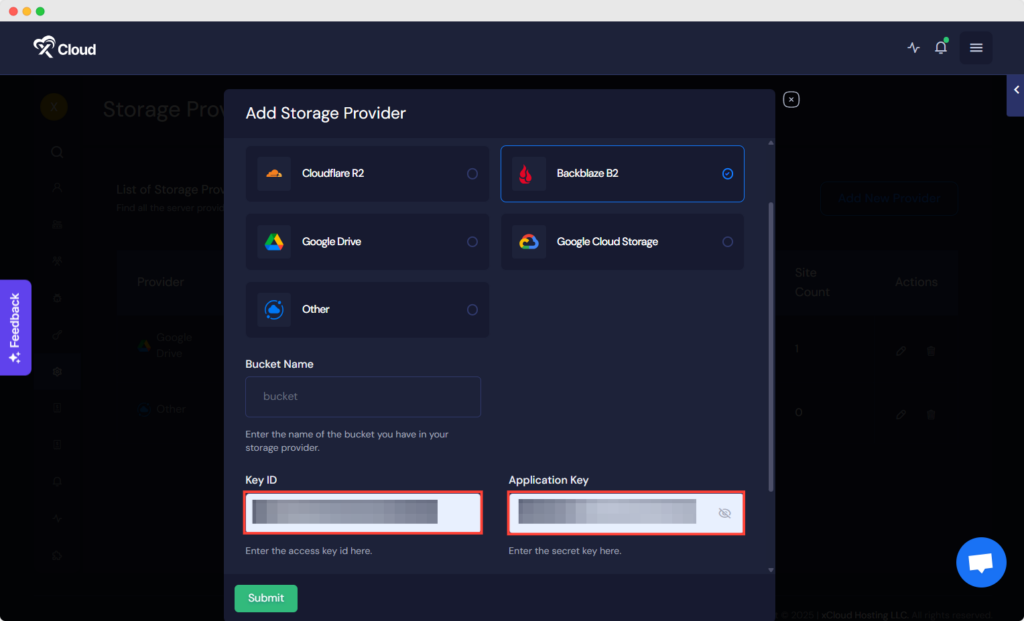This screenshot has width=1024, height=621.
Task: Click the Backblaze B2 flame icon
Action: tap(527, 174)
